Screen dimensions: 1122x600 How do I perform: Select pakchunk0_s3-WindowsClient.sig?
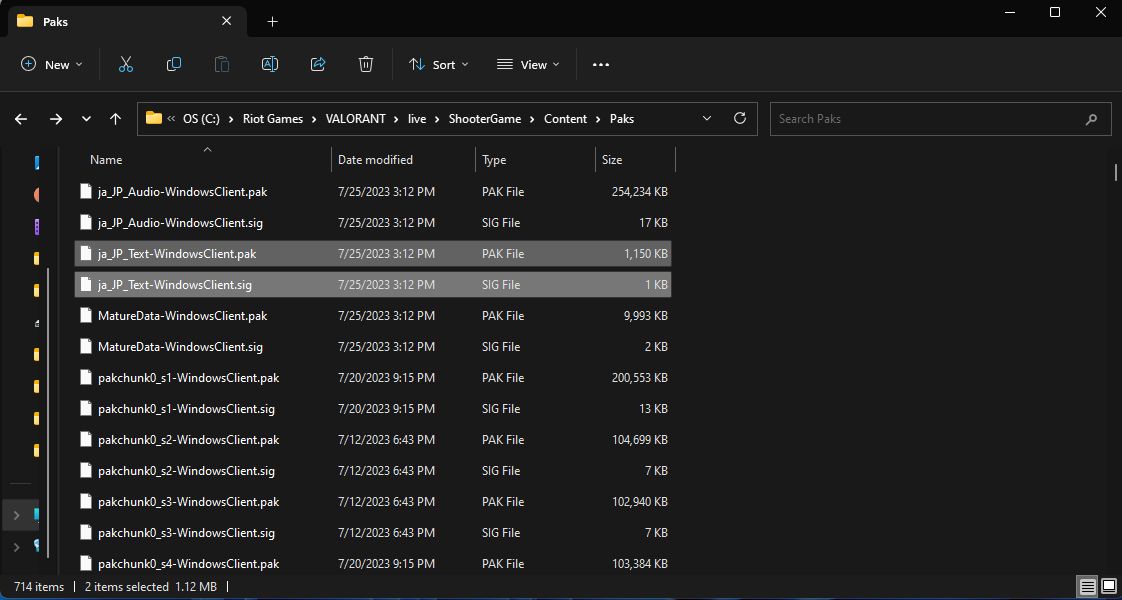point(373,533)
